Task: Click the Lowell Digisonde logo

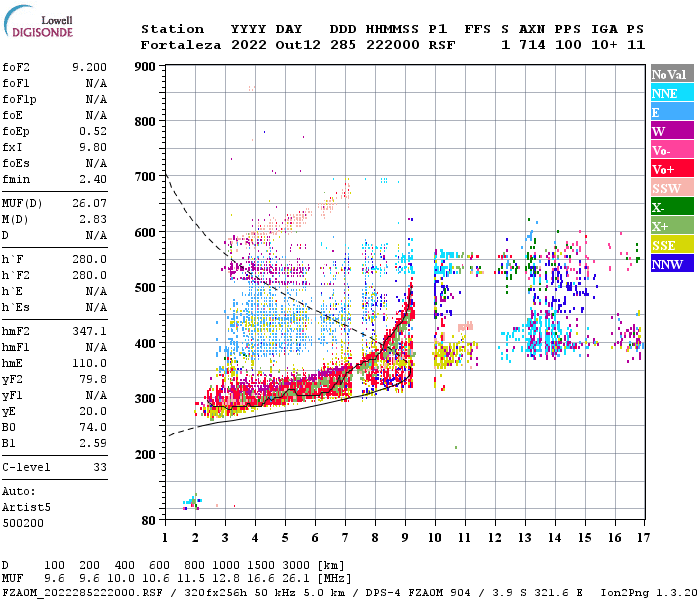Action: [38, 22]
